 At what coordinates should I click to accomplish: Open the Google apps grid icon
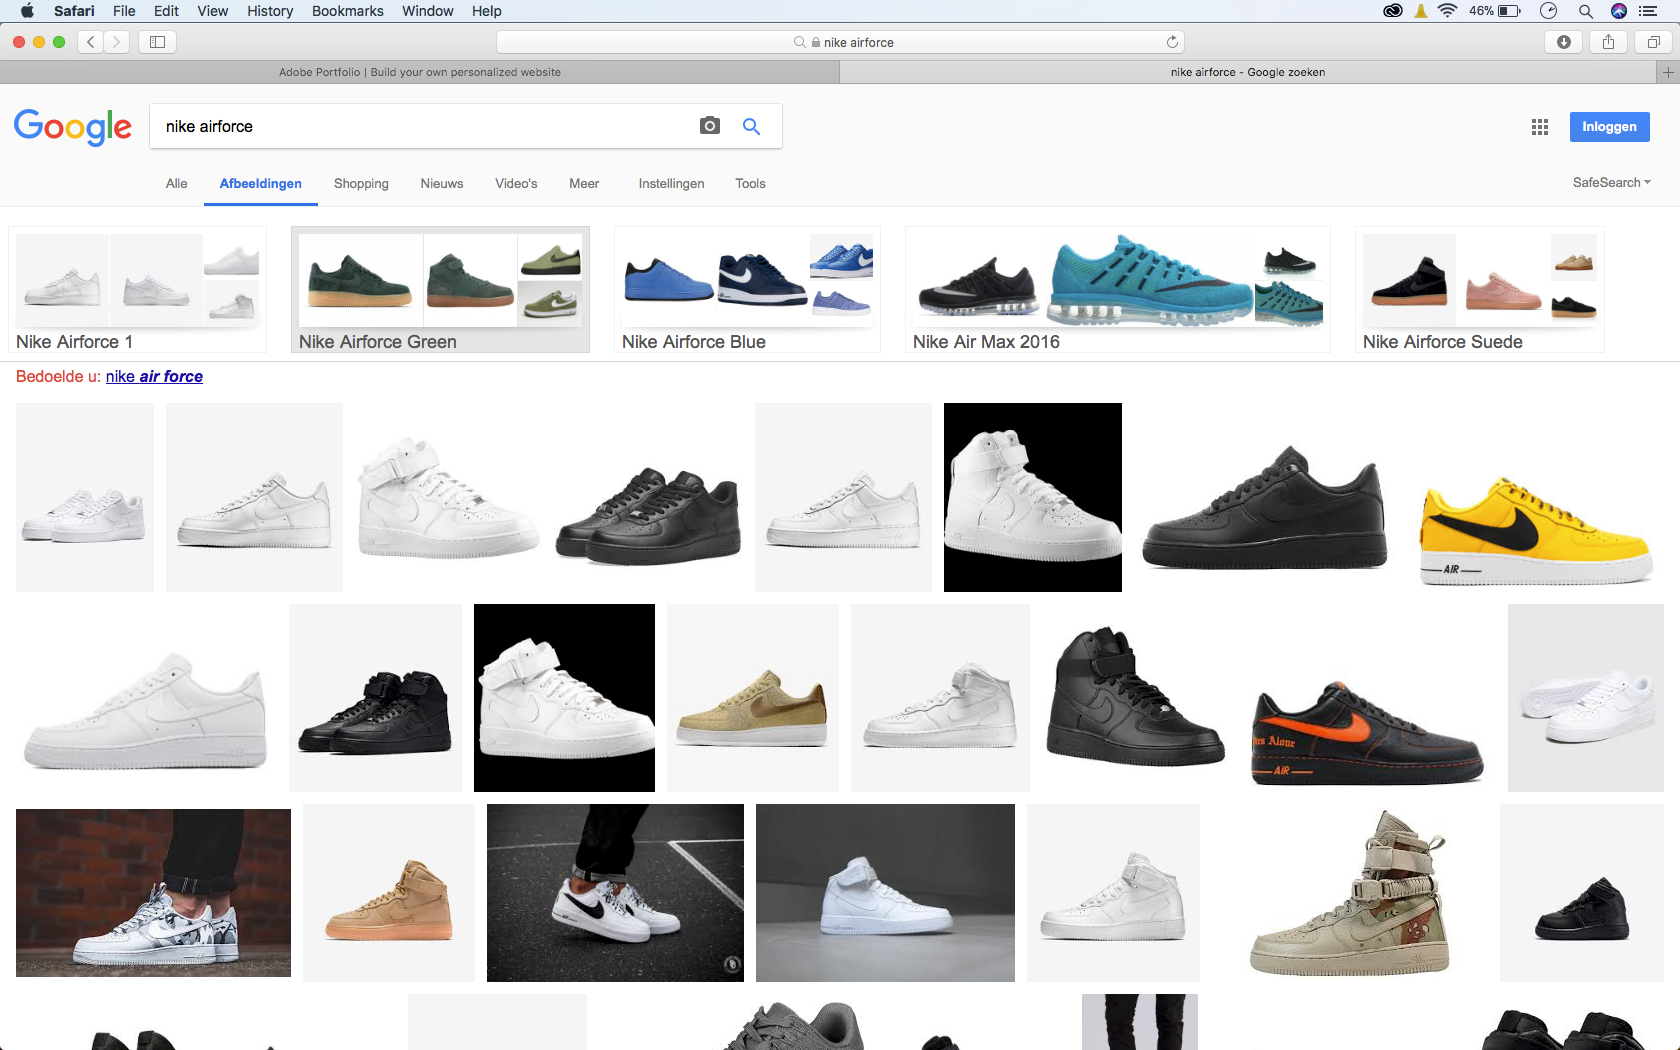pos(1540,127)
